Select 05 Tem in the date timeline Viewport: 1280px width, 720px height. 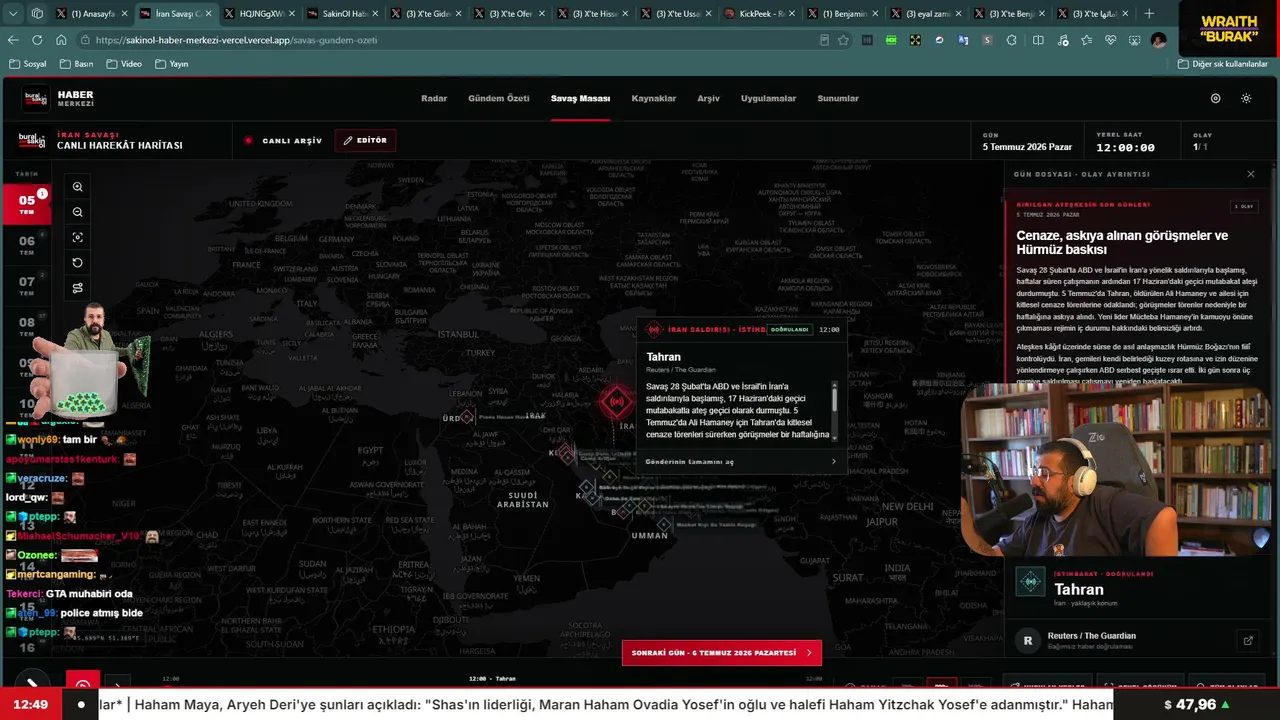[x=27, y=205]
